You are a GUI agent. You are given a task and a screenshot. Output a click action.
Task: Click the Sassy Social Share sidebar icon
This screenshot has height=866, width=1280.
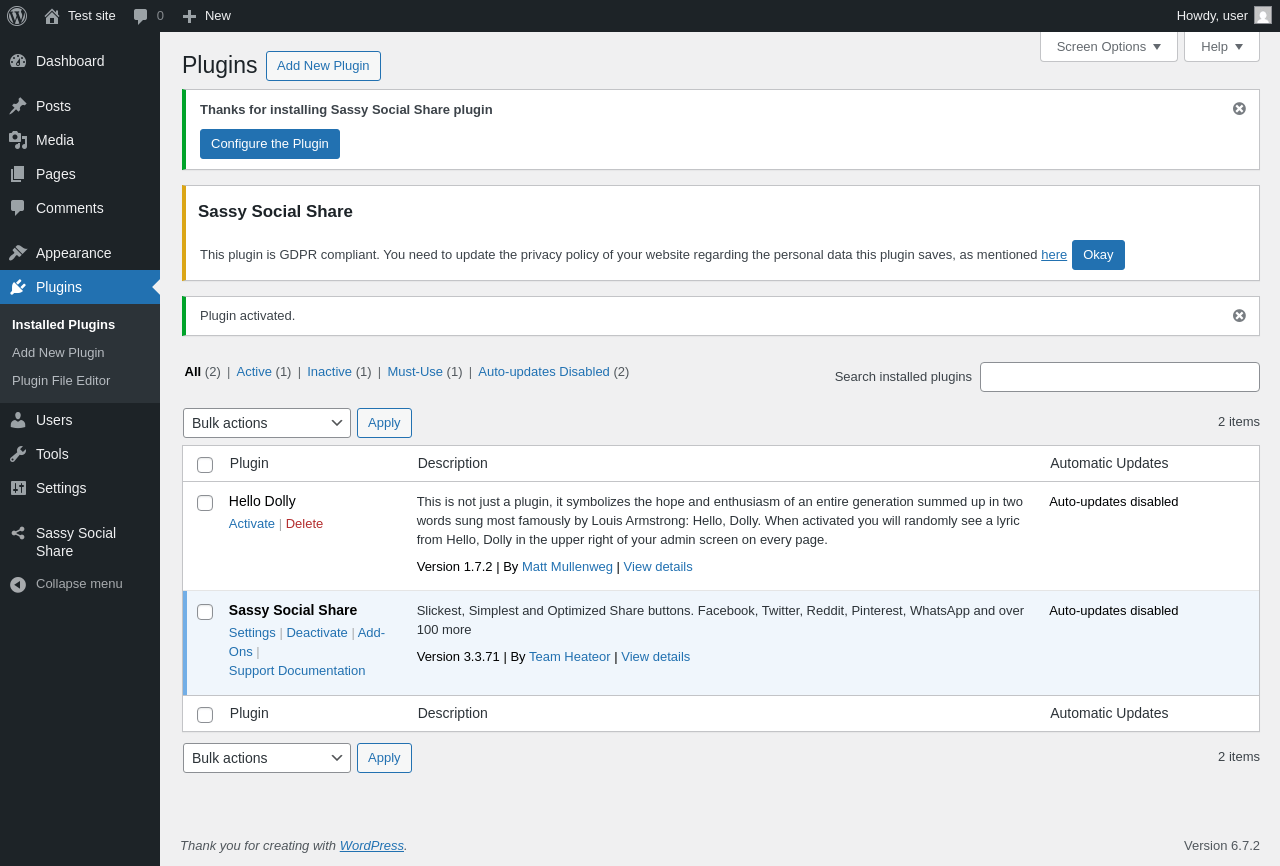point(18,533)
